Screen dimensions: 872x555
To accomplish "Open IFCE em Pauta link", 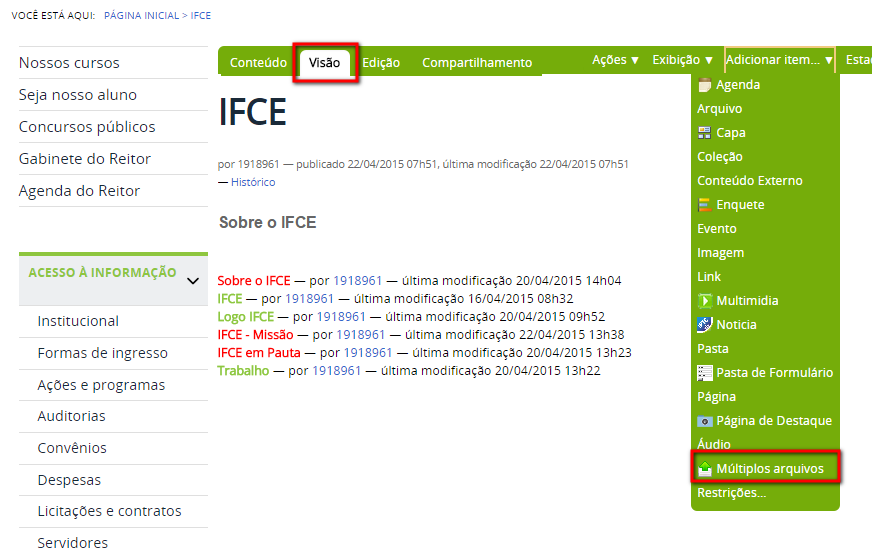I will coord(259,353).
